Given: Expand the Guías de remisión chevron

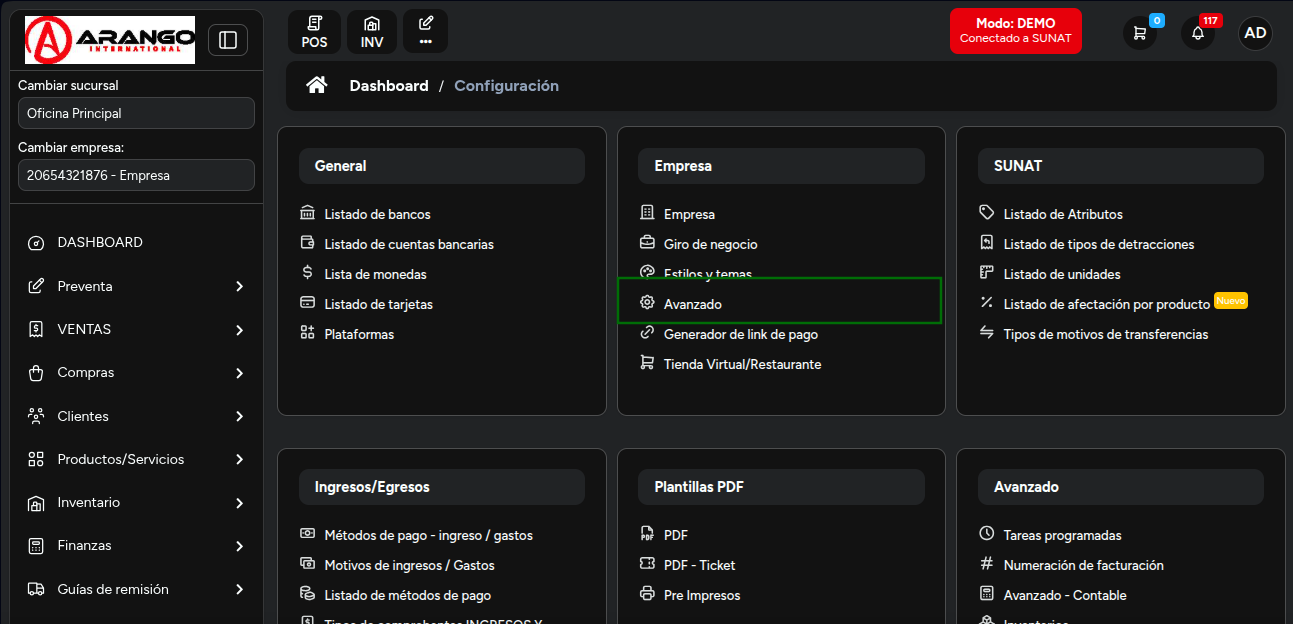Looking at the screenshot, I should click(x=239, y=590).
